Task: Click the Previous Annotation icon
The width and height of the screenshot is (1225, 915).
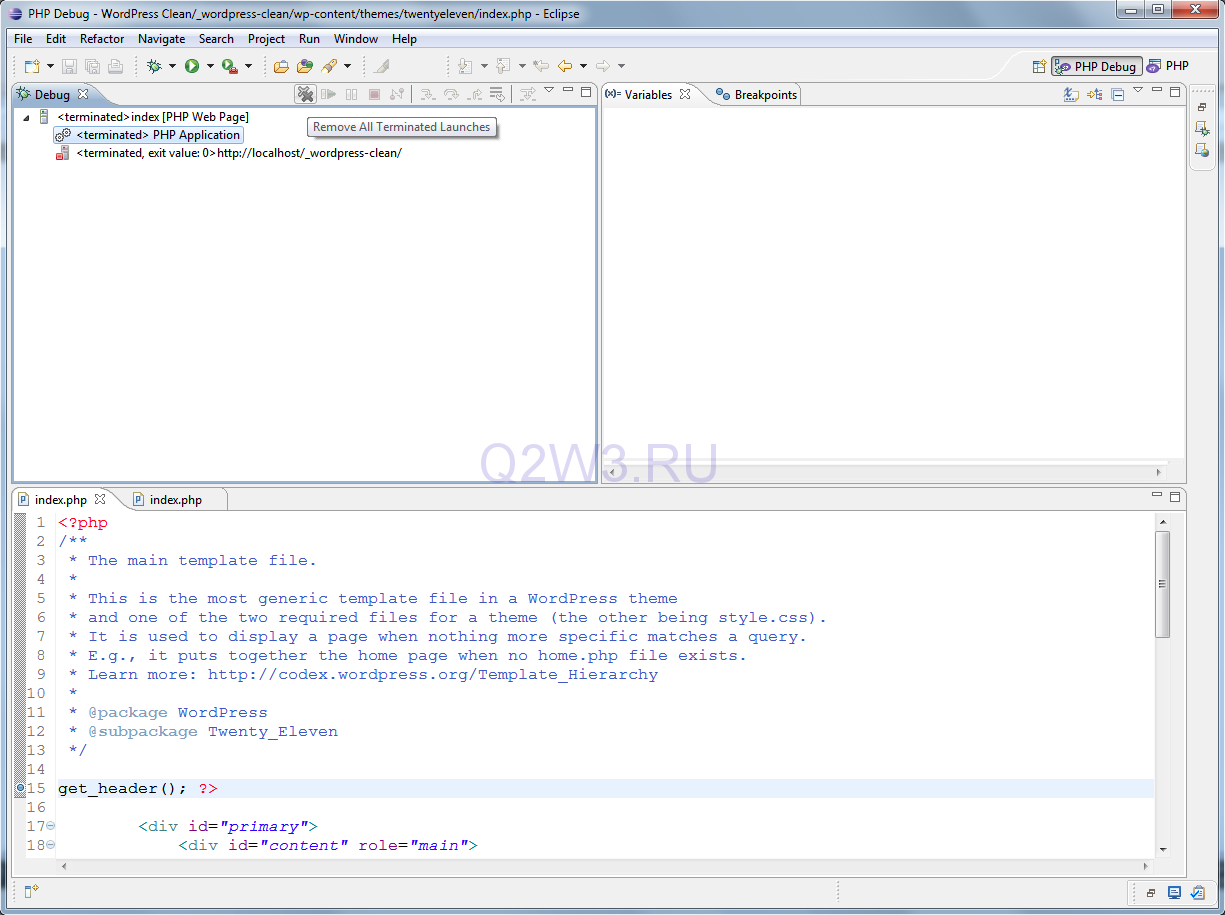Action: point(503,66)
